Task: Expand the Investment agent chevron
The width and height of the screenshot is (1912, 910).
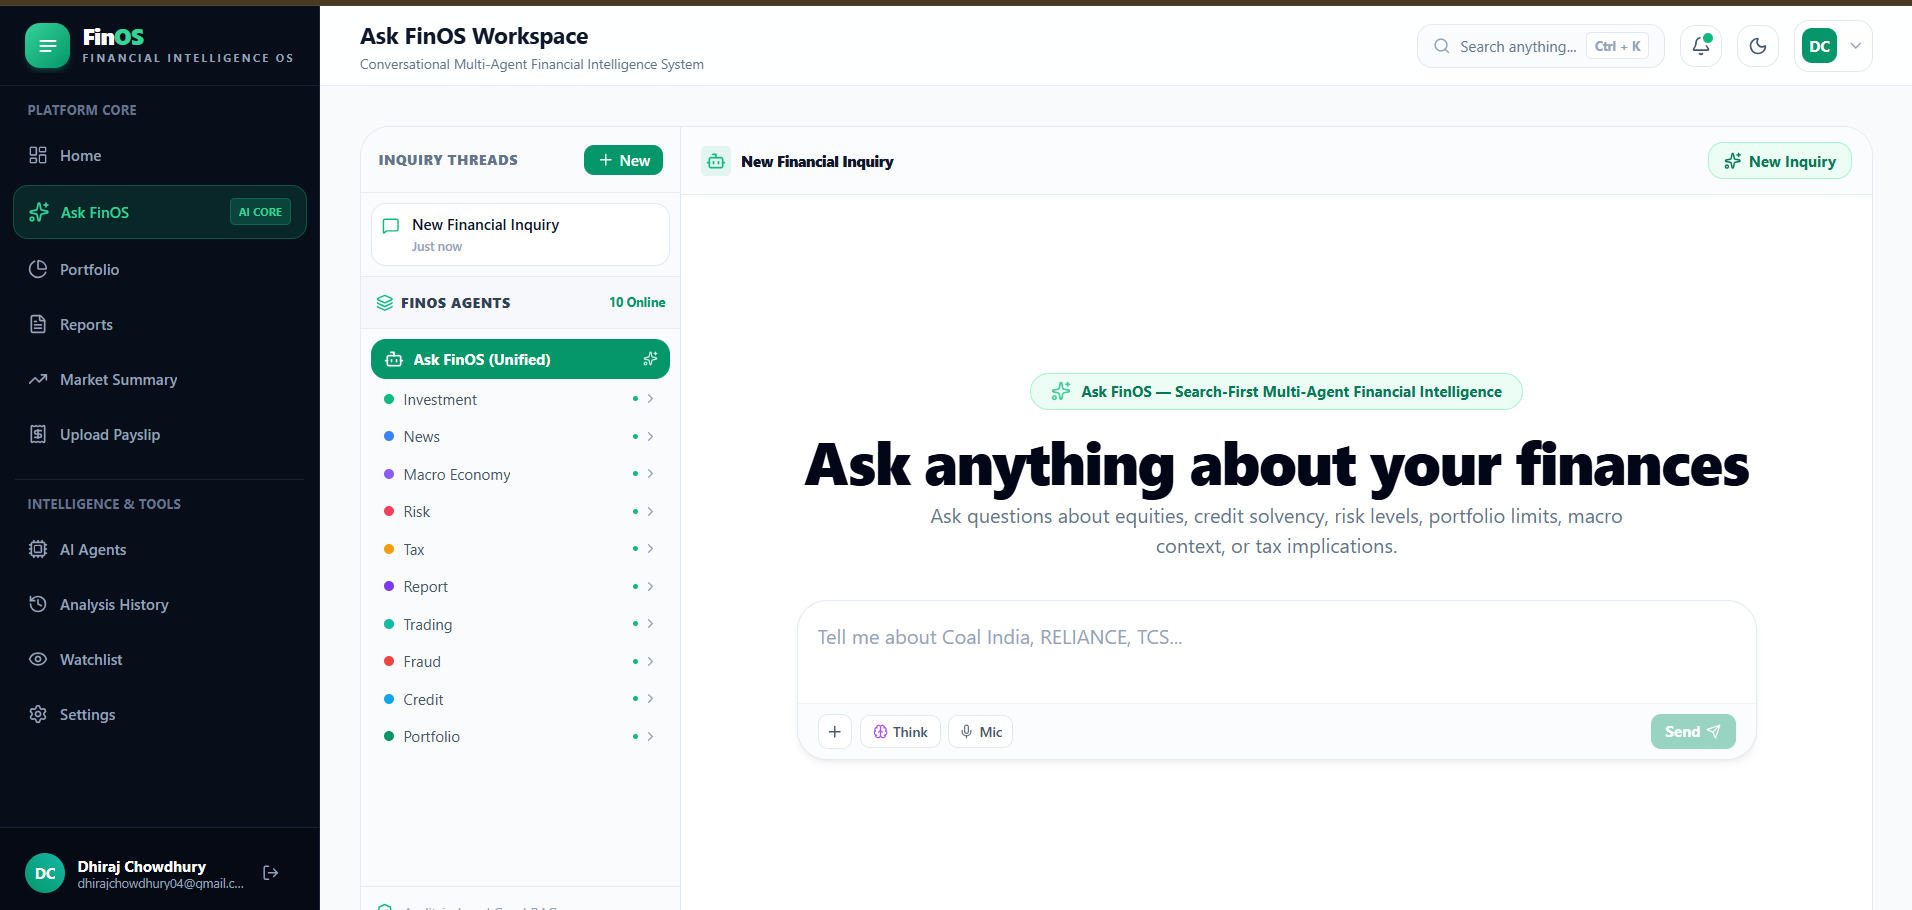Action: coord(650,399)
